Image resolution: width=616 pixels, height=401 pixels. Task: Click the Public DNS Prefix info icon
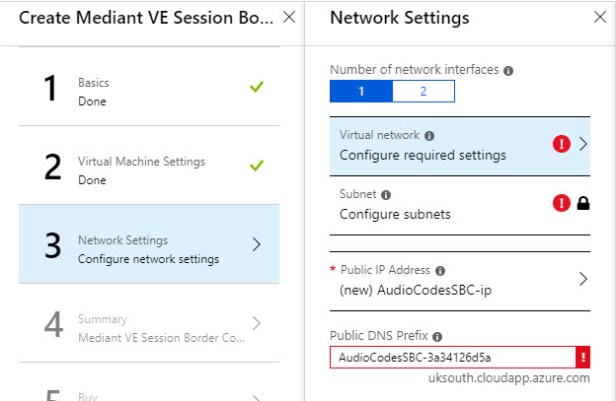coord(437,336)
